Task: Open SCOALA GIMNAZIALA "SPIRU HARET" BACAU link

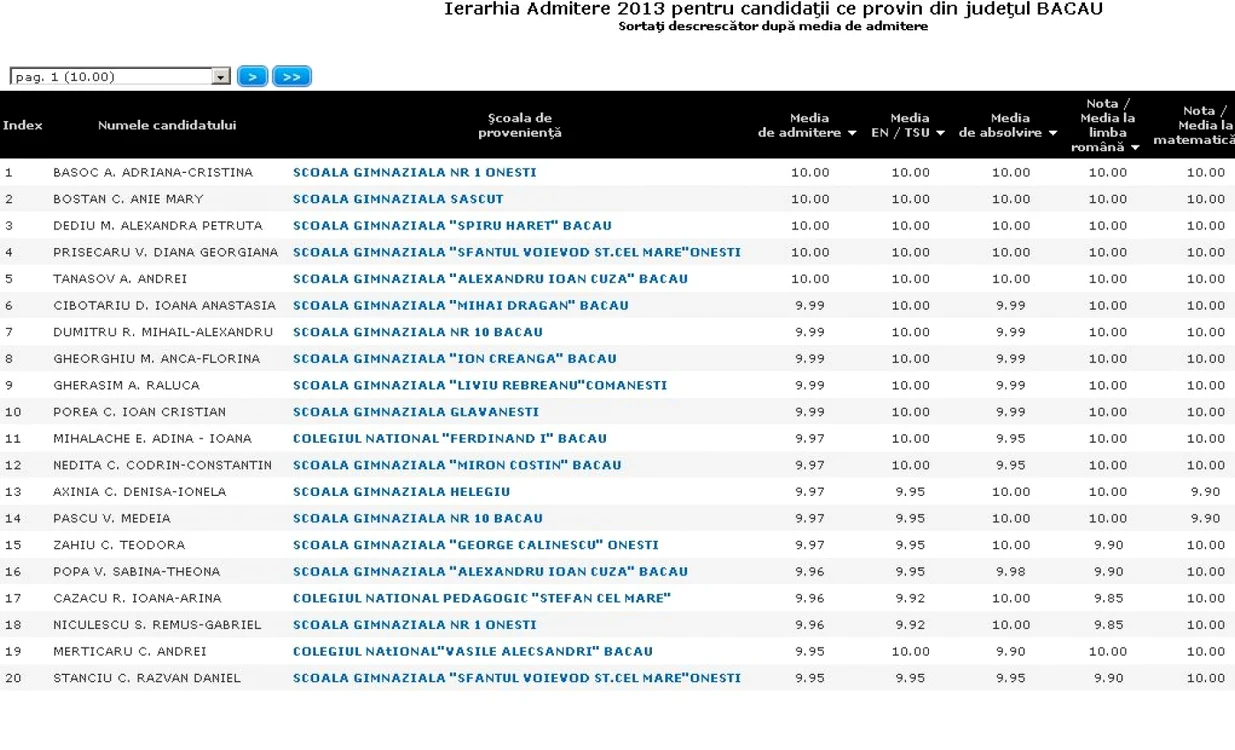Action: pyautogui.click(x=452, y=226)
